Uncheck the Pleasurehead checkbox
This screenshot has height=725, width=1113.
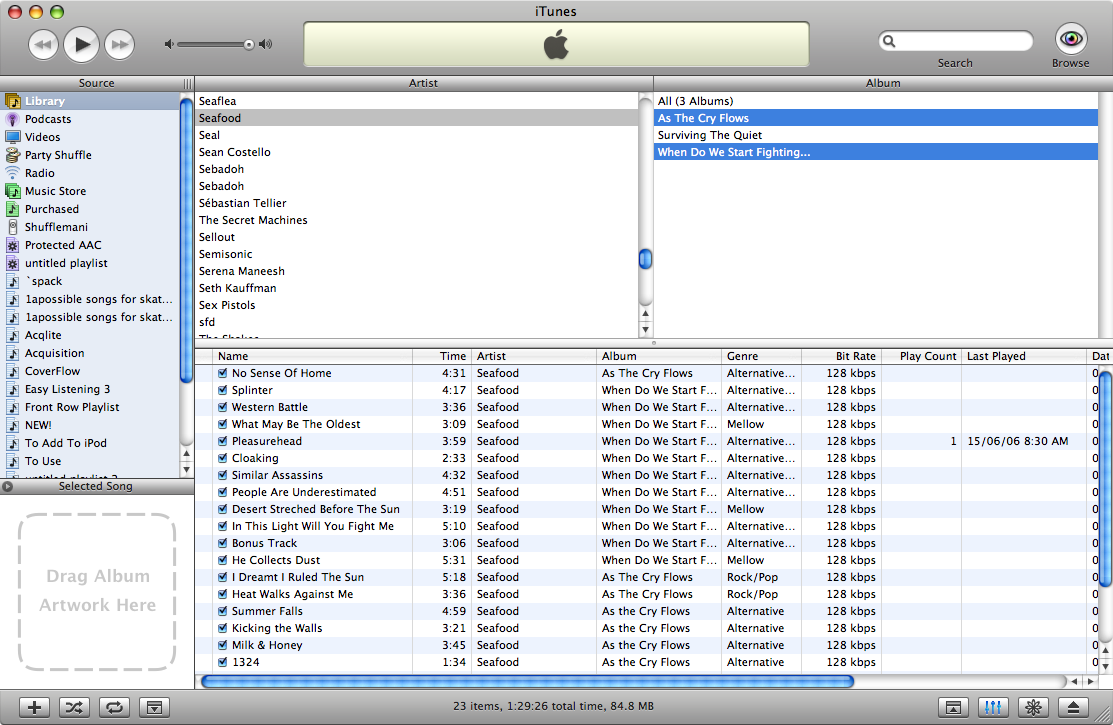(223, 441)
